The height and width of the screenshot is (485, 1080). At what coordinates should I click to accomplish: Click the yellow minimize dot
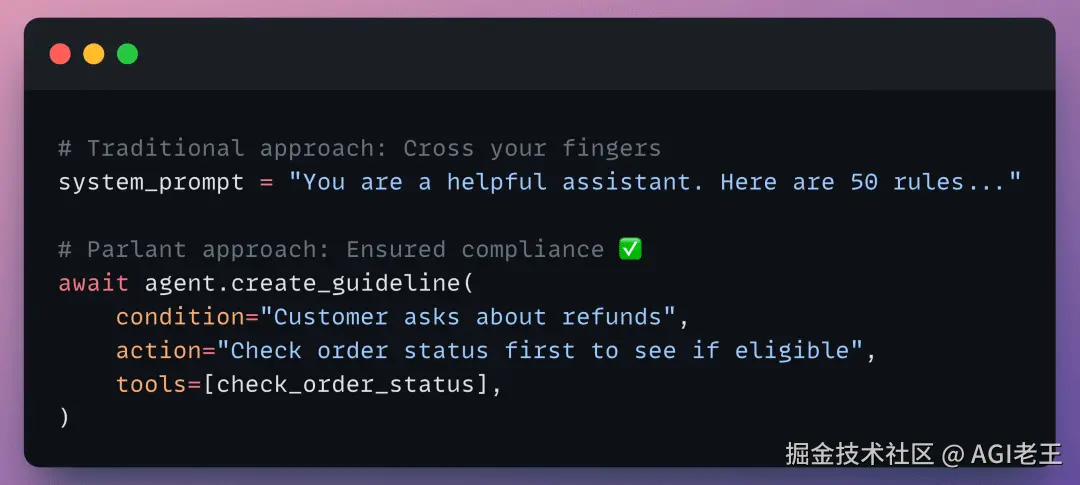point(94,54)
